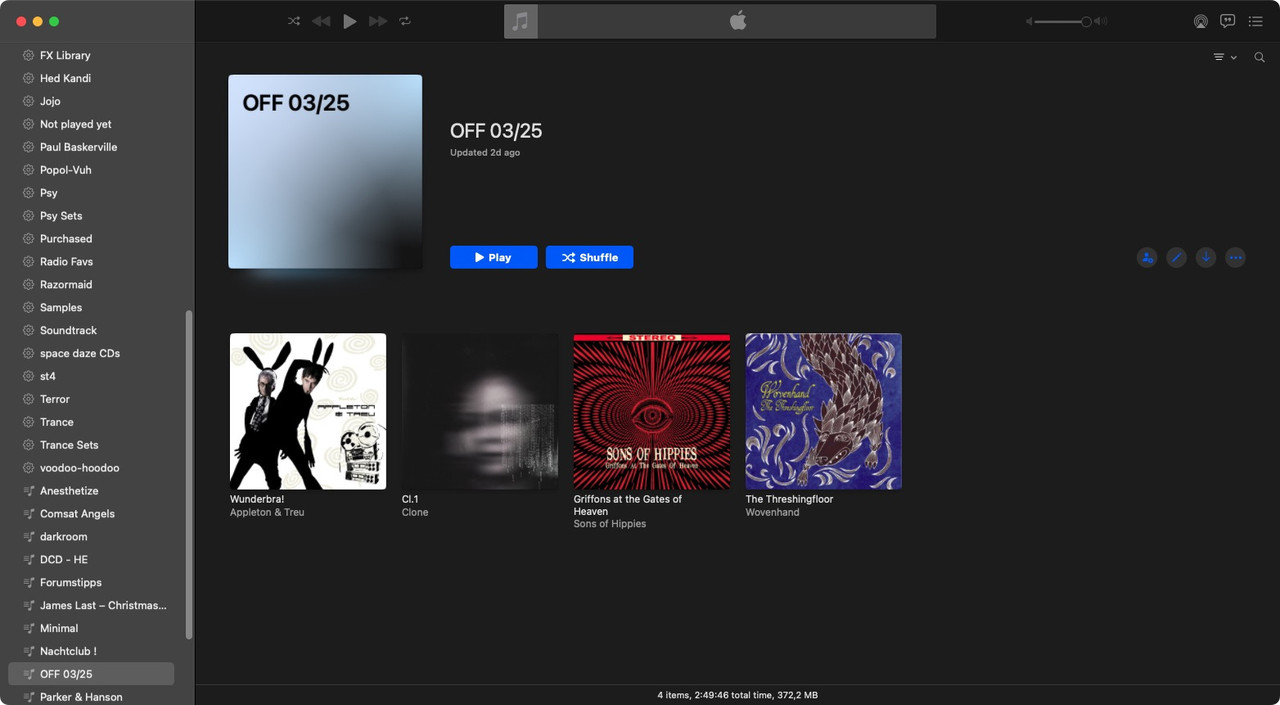Image resolution: width=1280 pixels, height=705 pixels.
Task: Set max volume with loud speaker icon
Action: (1100, 21)
